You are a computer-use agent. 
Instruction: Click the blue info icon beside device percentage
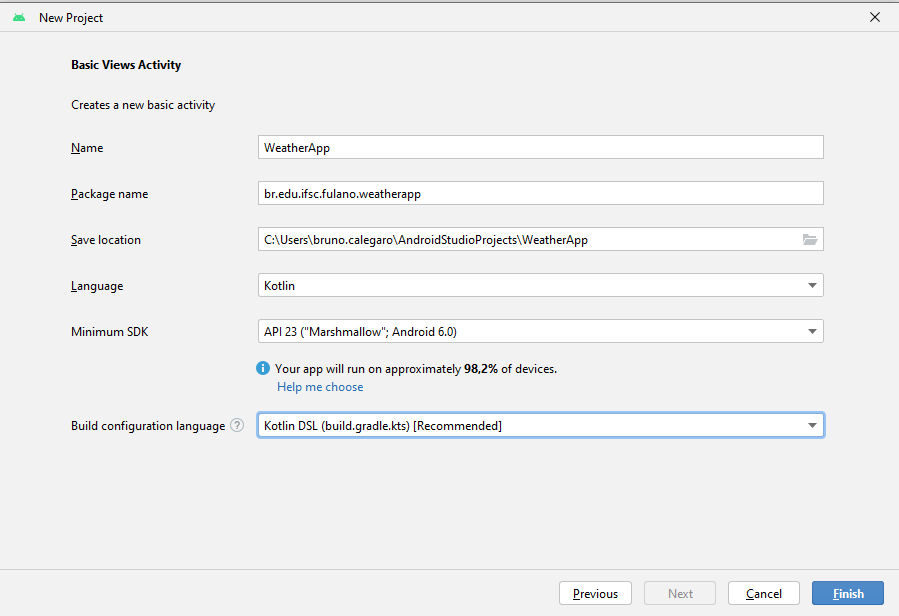coord(263,369)
